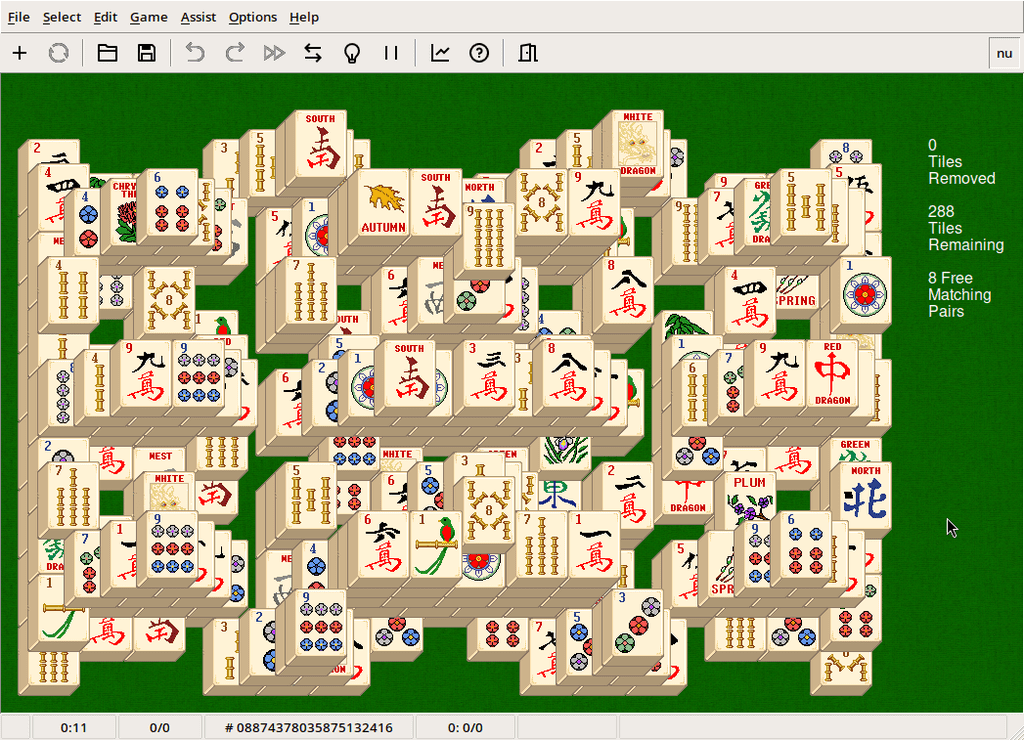Click the '288 Tiles Remaining' counter
This screenshot has width=1024, height=740.
tap(966, 228)
